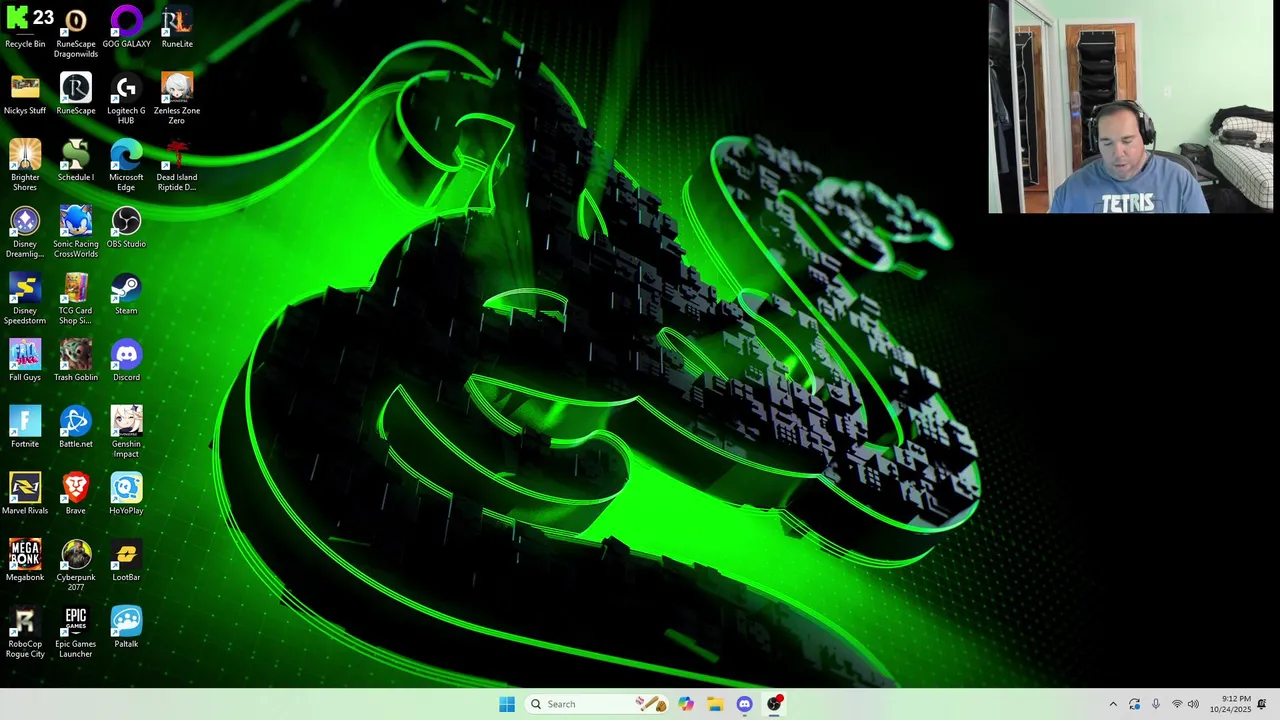Select the Steam desktop shortcut

[126, 294]
